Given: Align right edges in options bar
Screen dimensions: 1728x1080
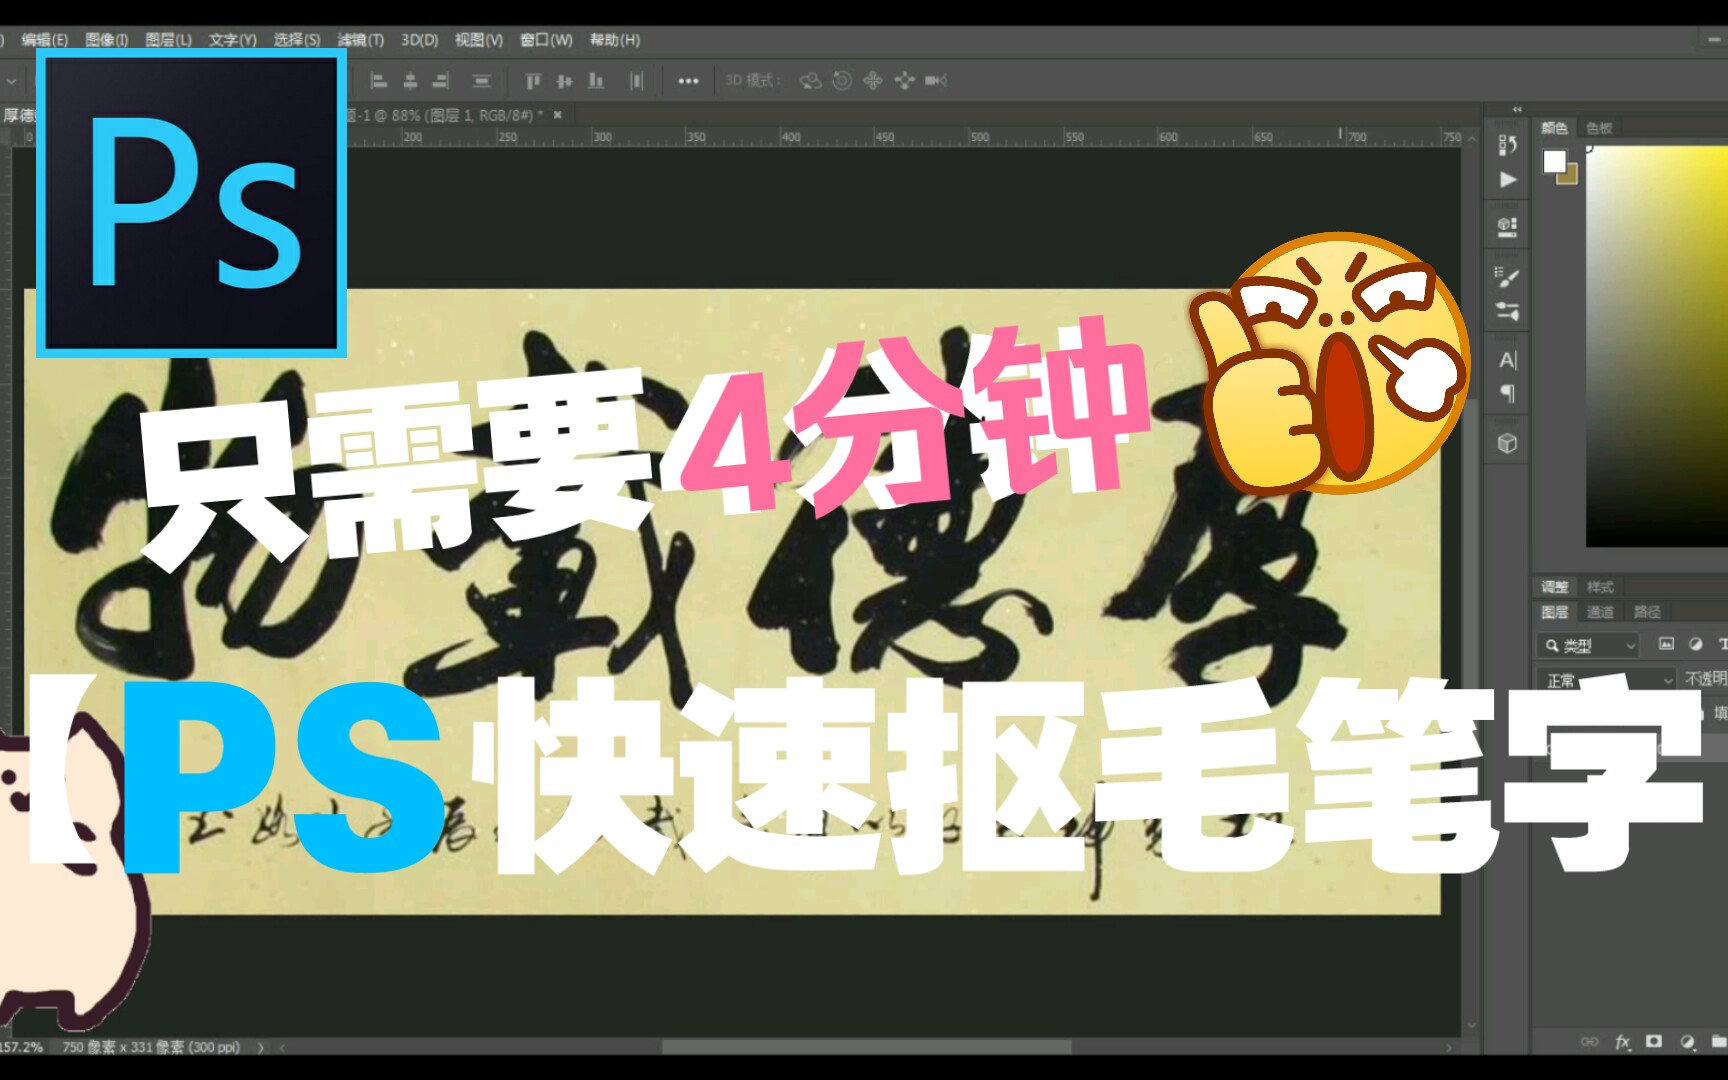Looking at the screenshot, I should pos(441,81).
